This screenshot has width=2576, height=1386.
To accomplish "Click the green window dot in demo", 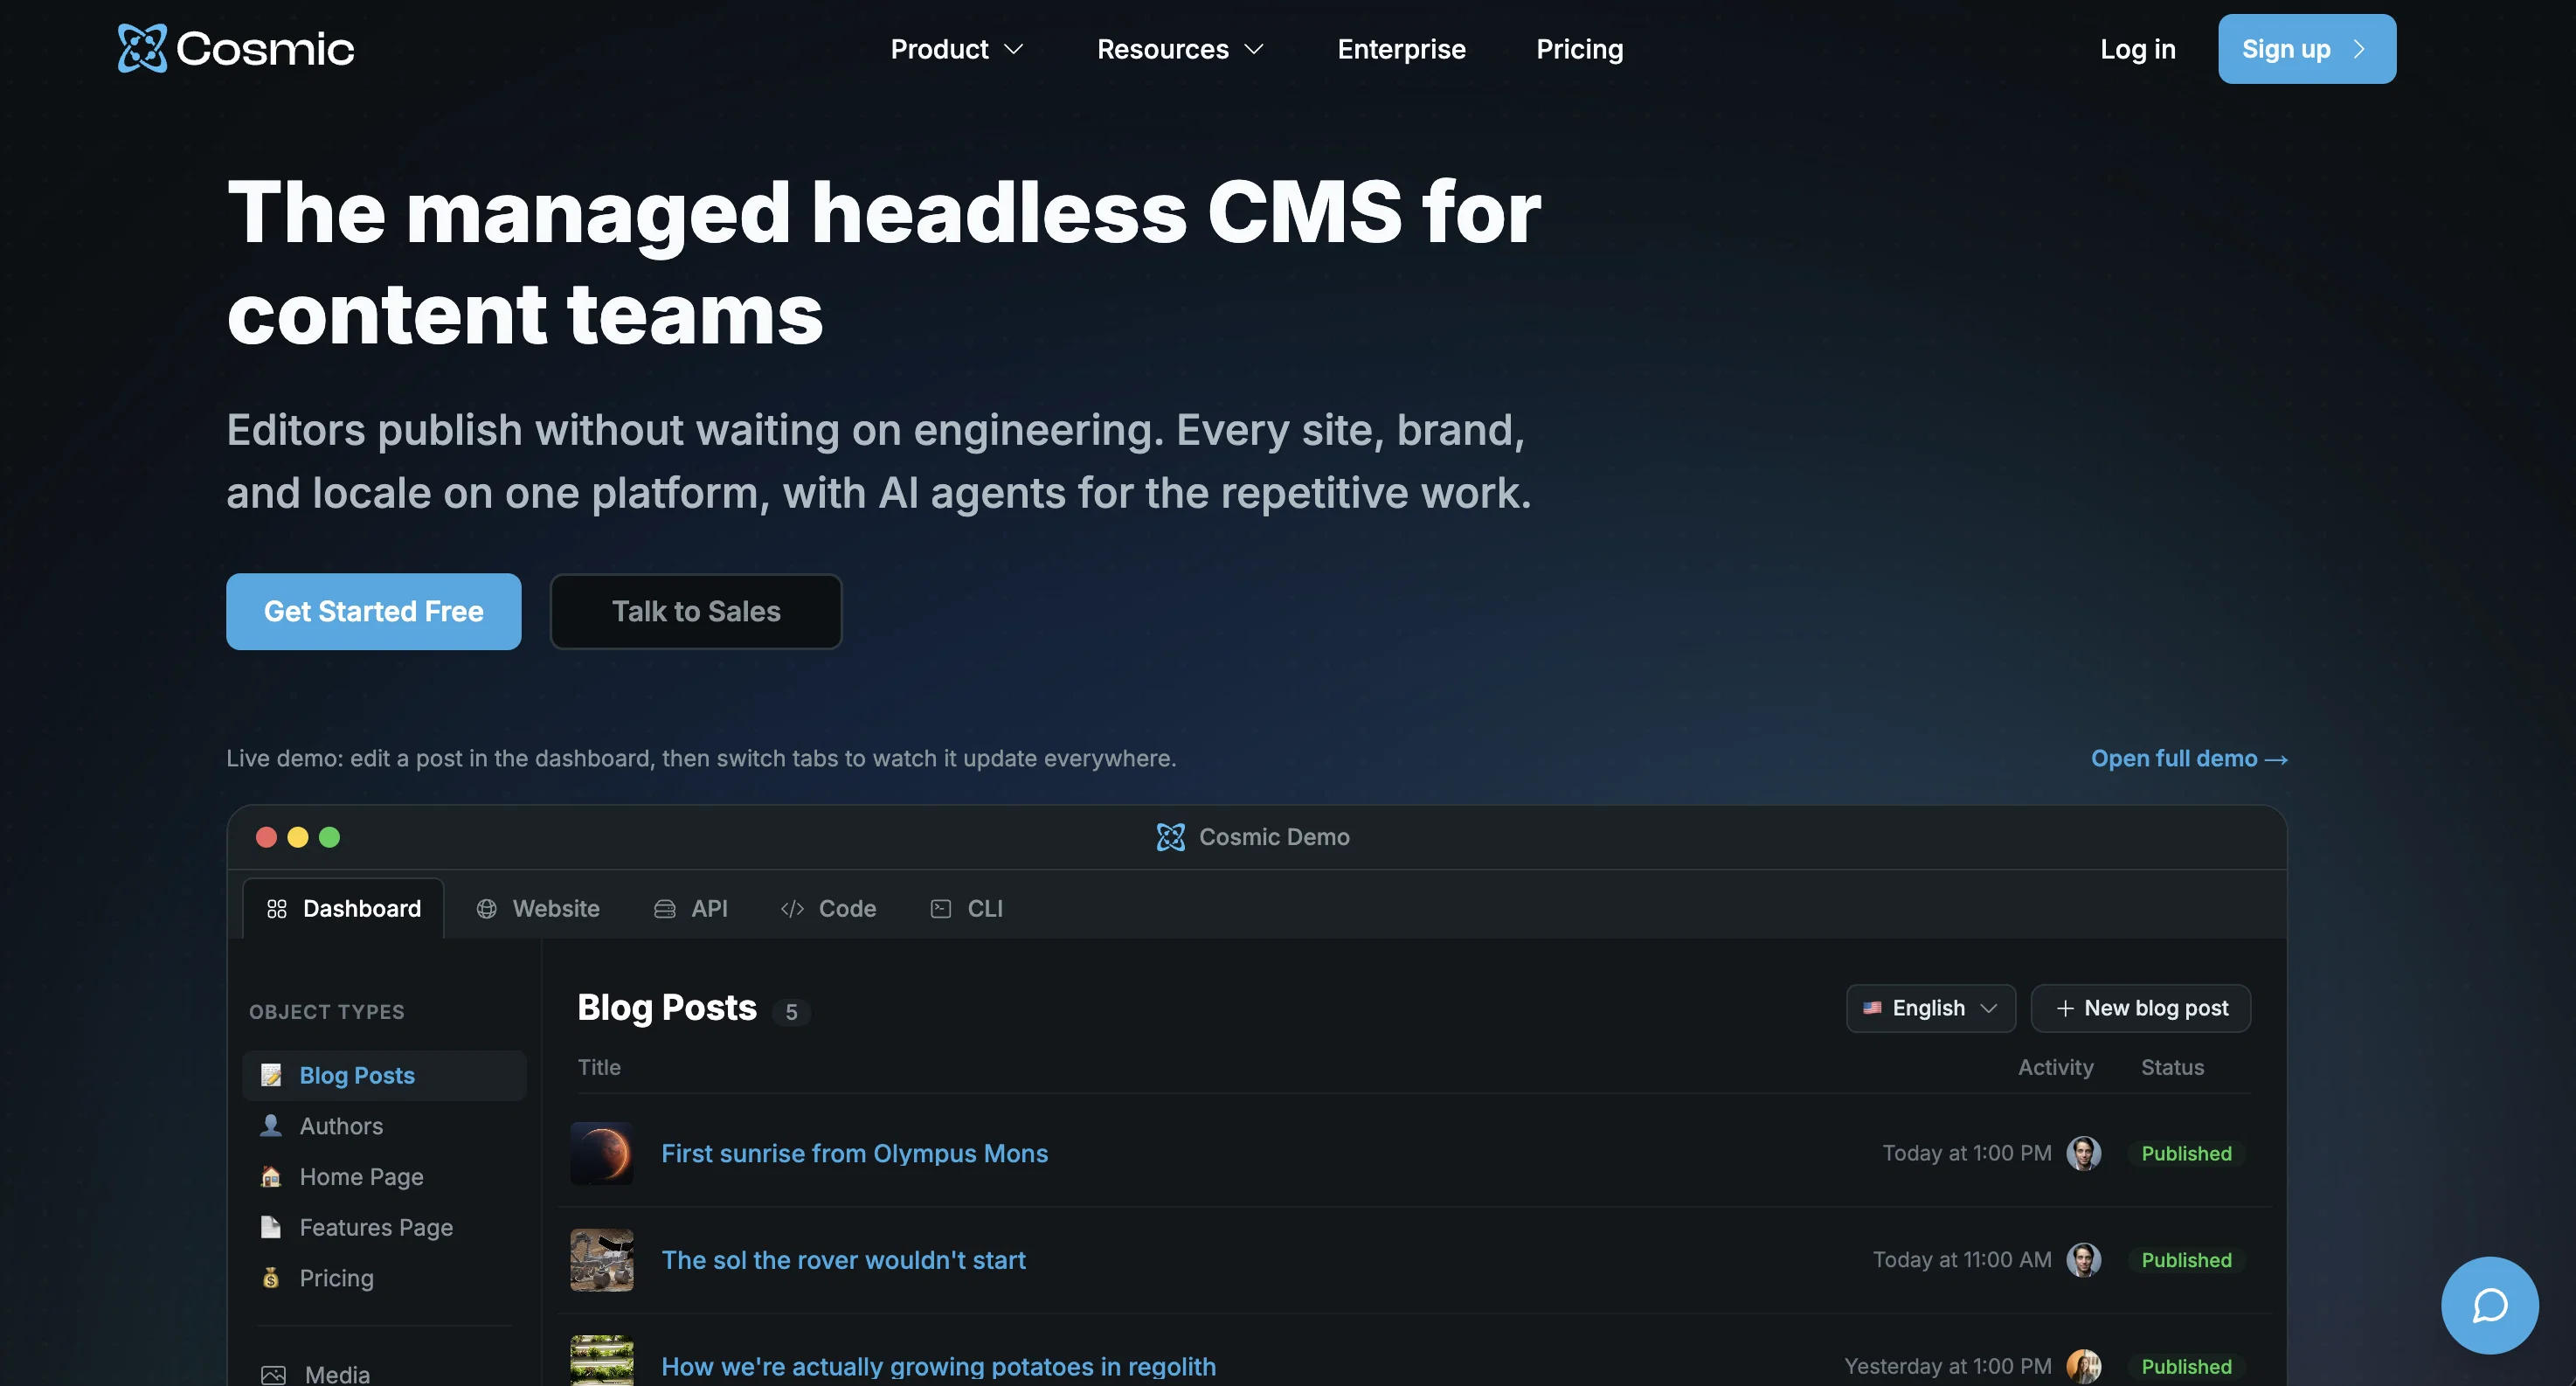I will (329, 837).
